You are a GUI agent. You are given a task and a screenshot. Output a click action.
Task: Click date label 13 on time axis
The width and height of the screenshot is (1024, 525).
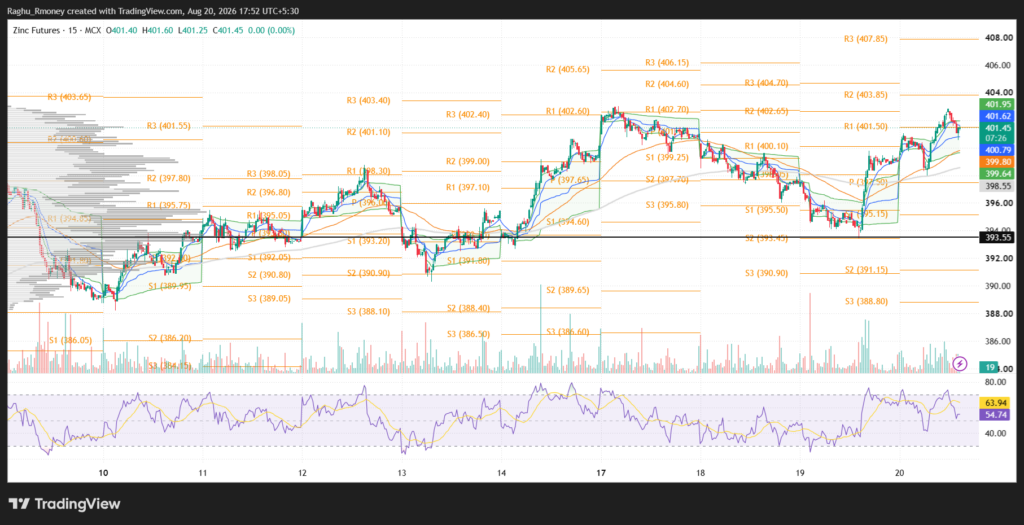tap(402, 472)
